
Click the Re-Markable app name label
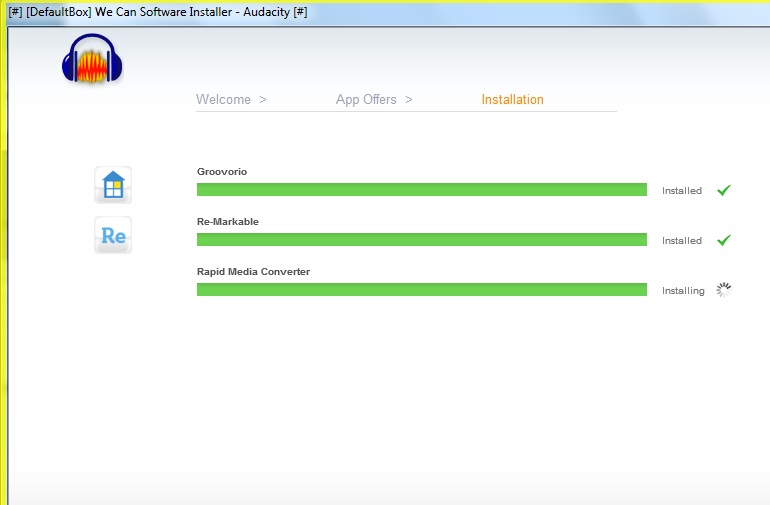228,222
